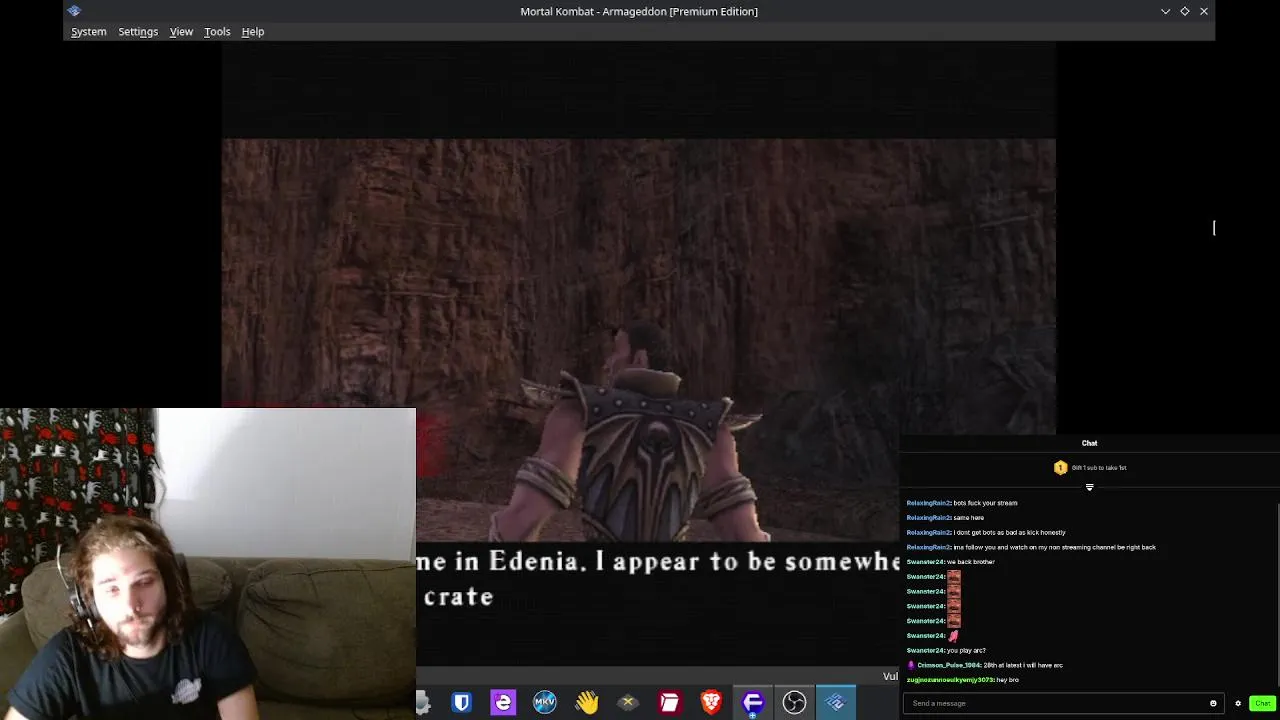Open the yellow X diamond taskbar app
This screenshot has height=720, width=1280.
pos(628,703)
